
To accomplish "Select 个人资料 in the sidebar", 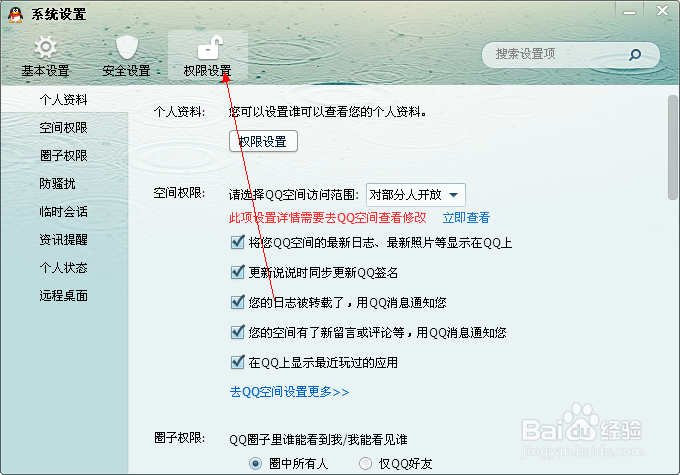I will coord(64,100).
